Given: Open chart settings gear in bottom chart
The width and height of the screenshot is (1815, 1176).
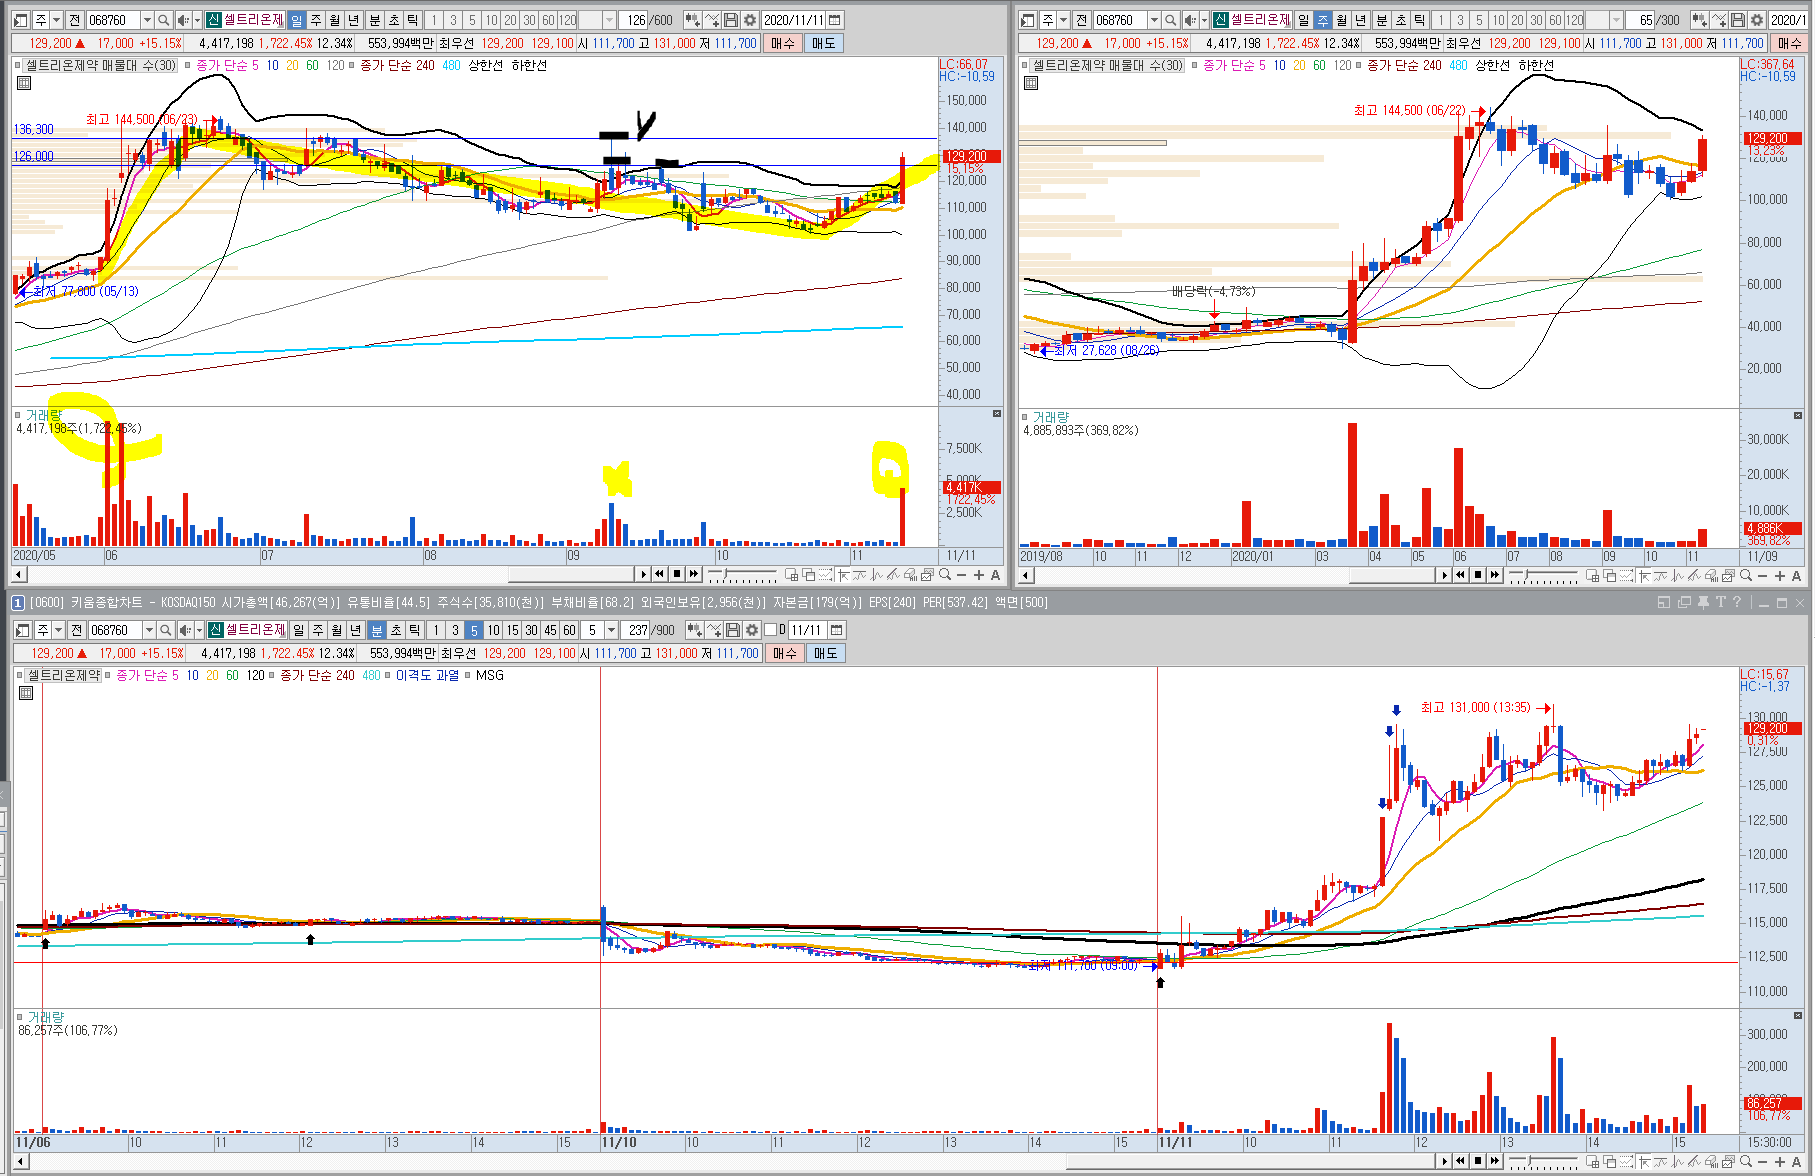Looking at the screenshot, I should 752,630.
